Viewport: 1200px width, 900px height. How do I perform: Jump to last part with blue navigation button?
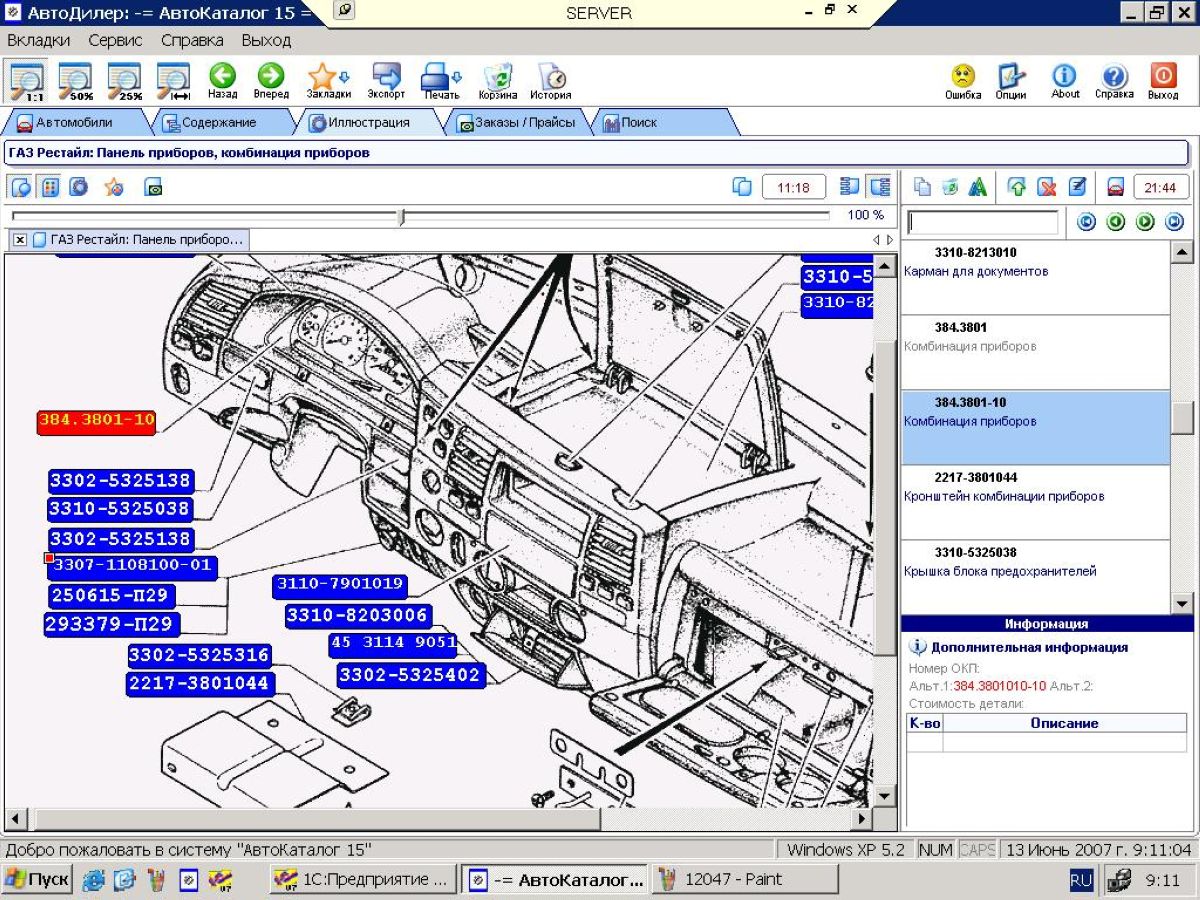pos(1174,222)
